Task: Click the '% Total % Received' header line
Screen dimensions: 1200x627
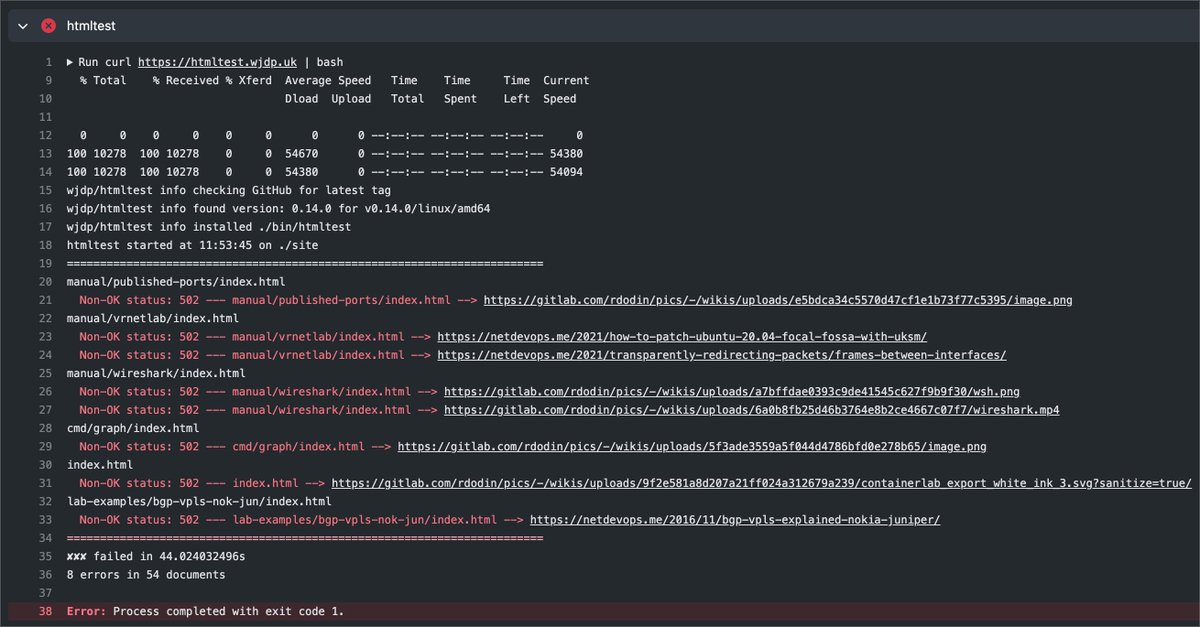Action: [334, 80]
